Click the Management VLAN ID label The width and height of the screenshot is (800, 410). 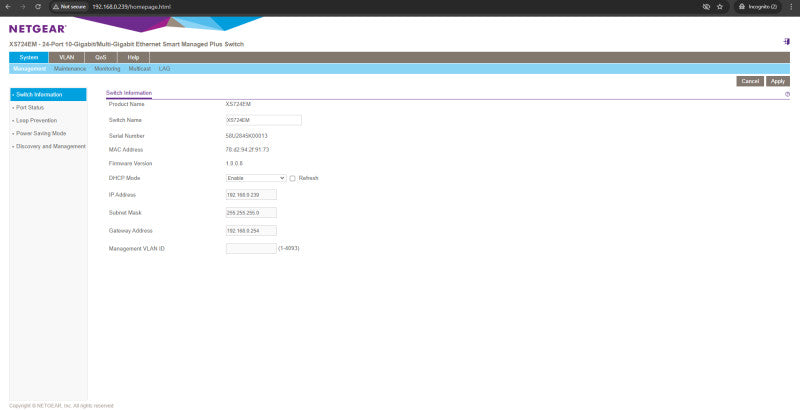pyautogui.click(x=137, y=249)
